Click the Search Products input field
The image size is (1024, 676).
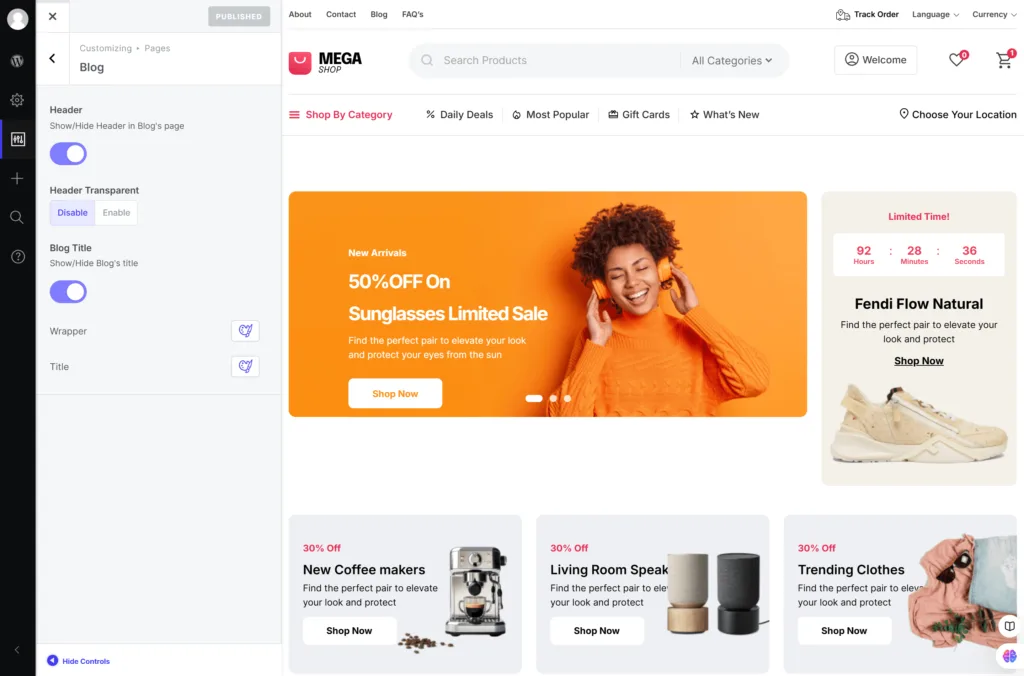point(560,60)
